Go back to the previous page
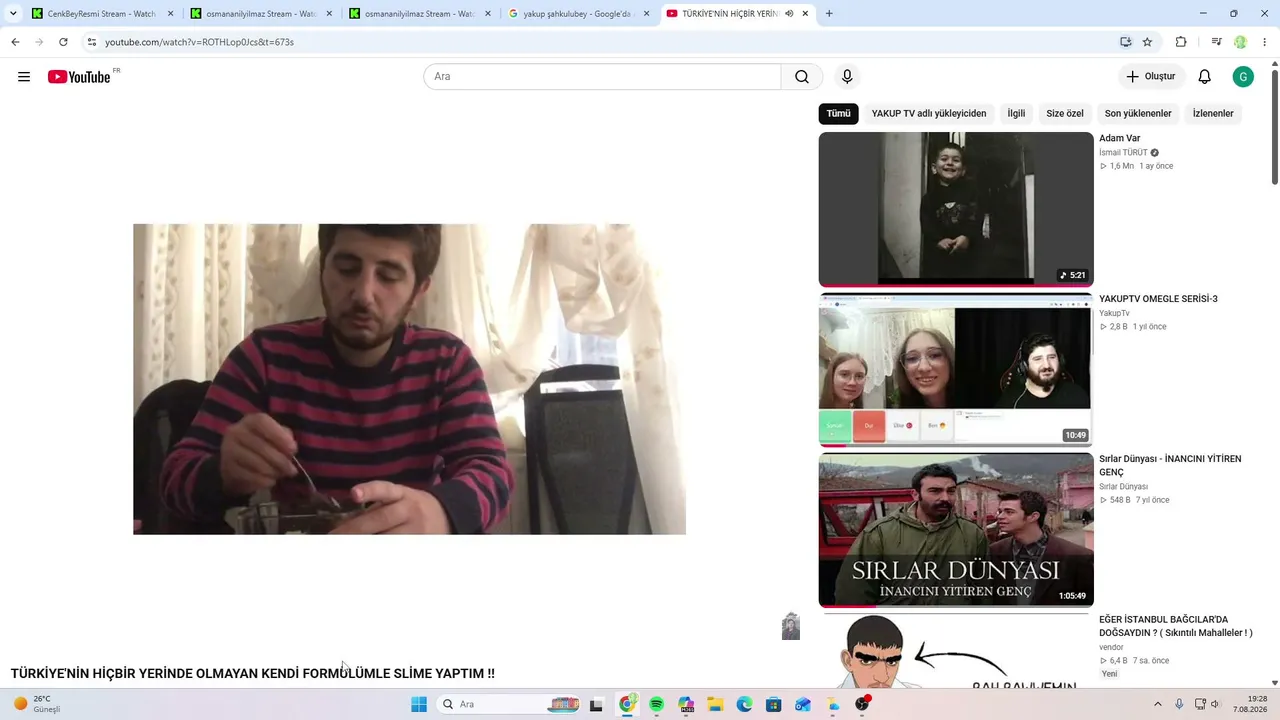Image resolution: width=1280 pixels, height=720 pixels. (x=15, y=42)
